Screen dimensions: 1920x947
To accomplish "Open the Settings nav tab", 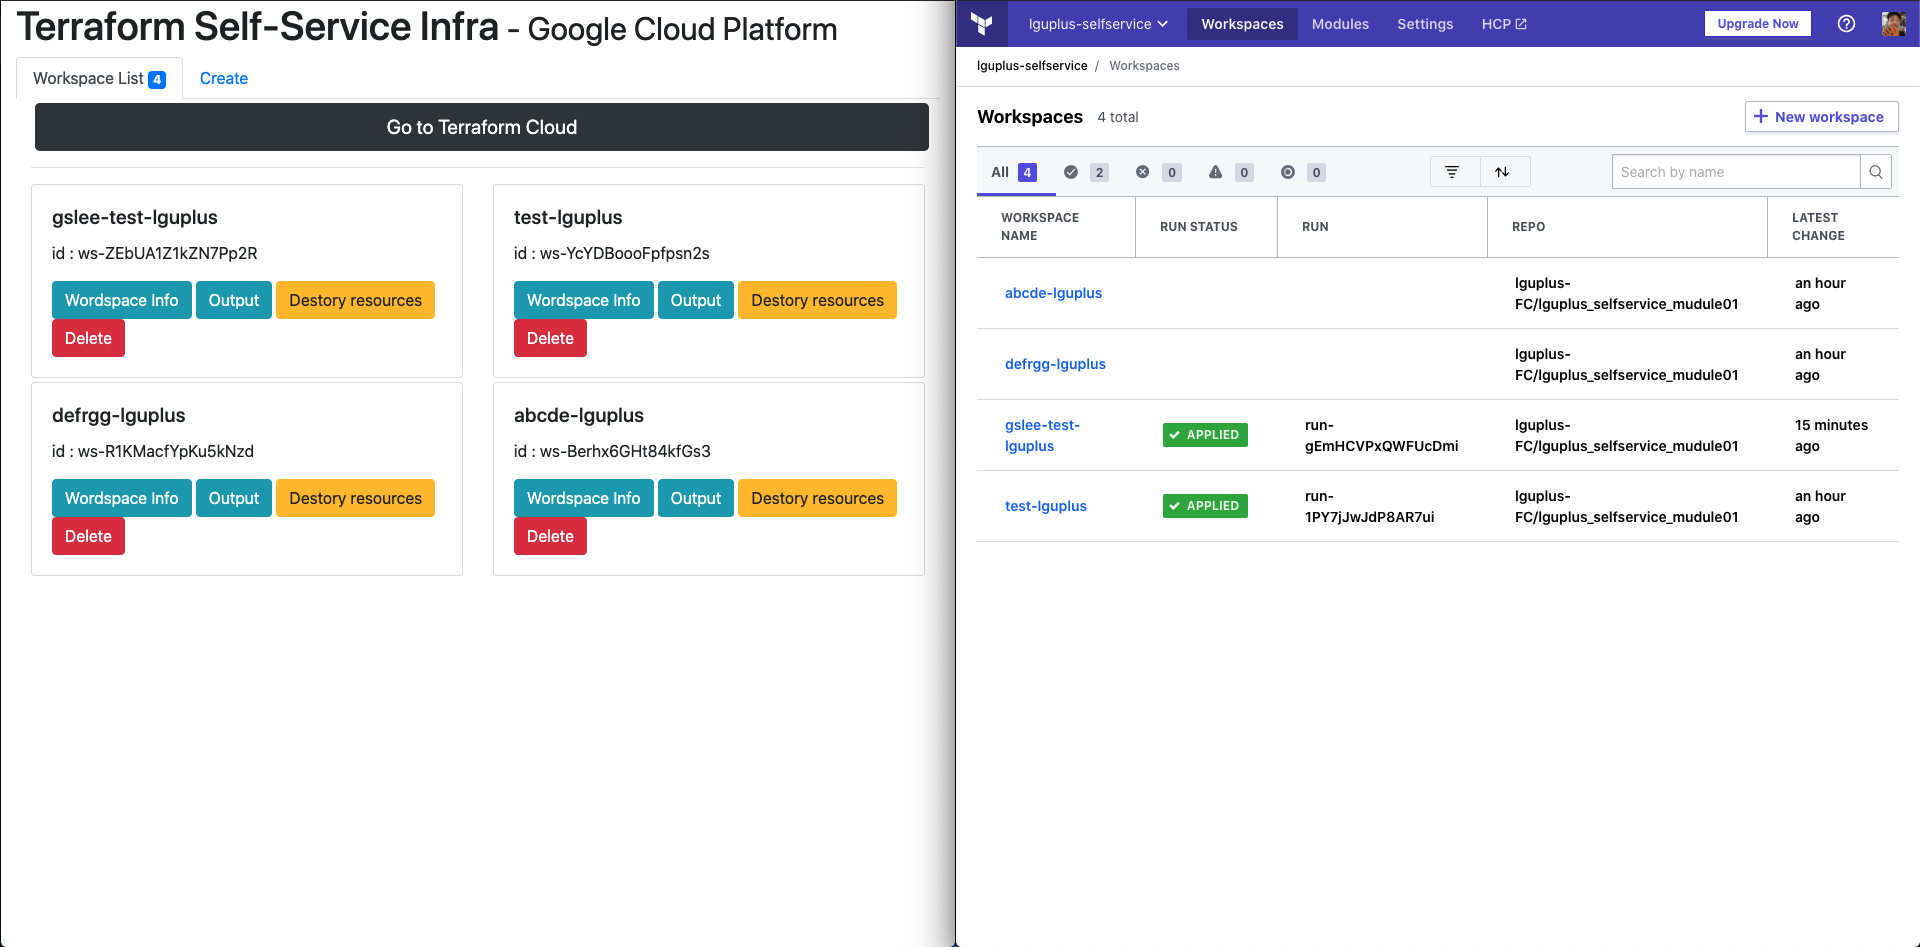I will coord(1425,24).
